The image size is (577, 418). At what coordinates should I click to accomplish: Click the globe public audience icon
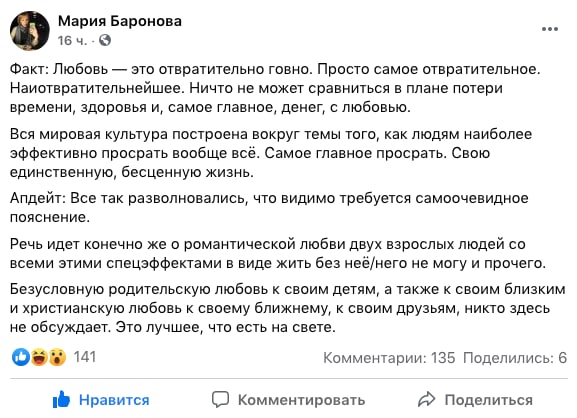coord(105,40)
